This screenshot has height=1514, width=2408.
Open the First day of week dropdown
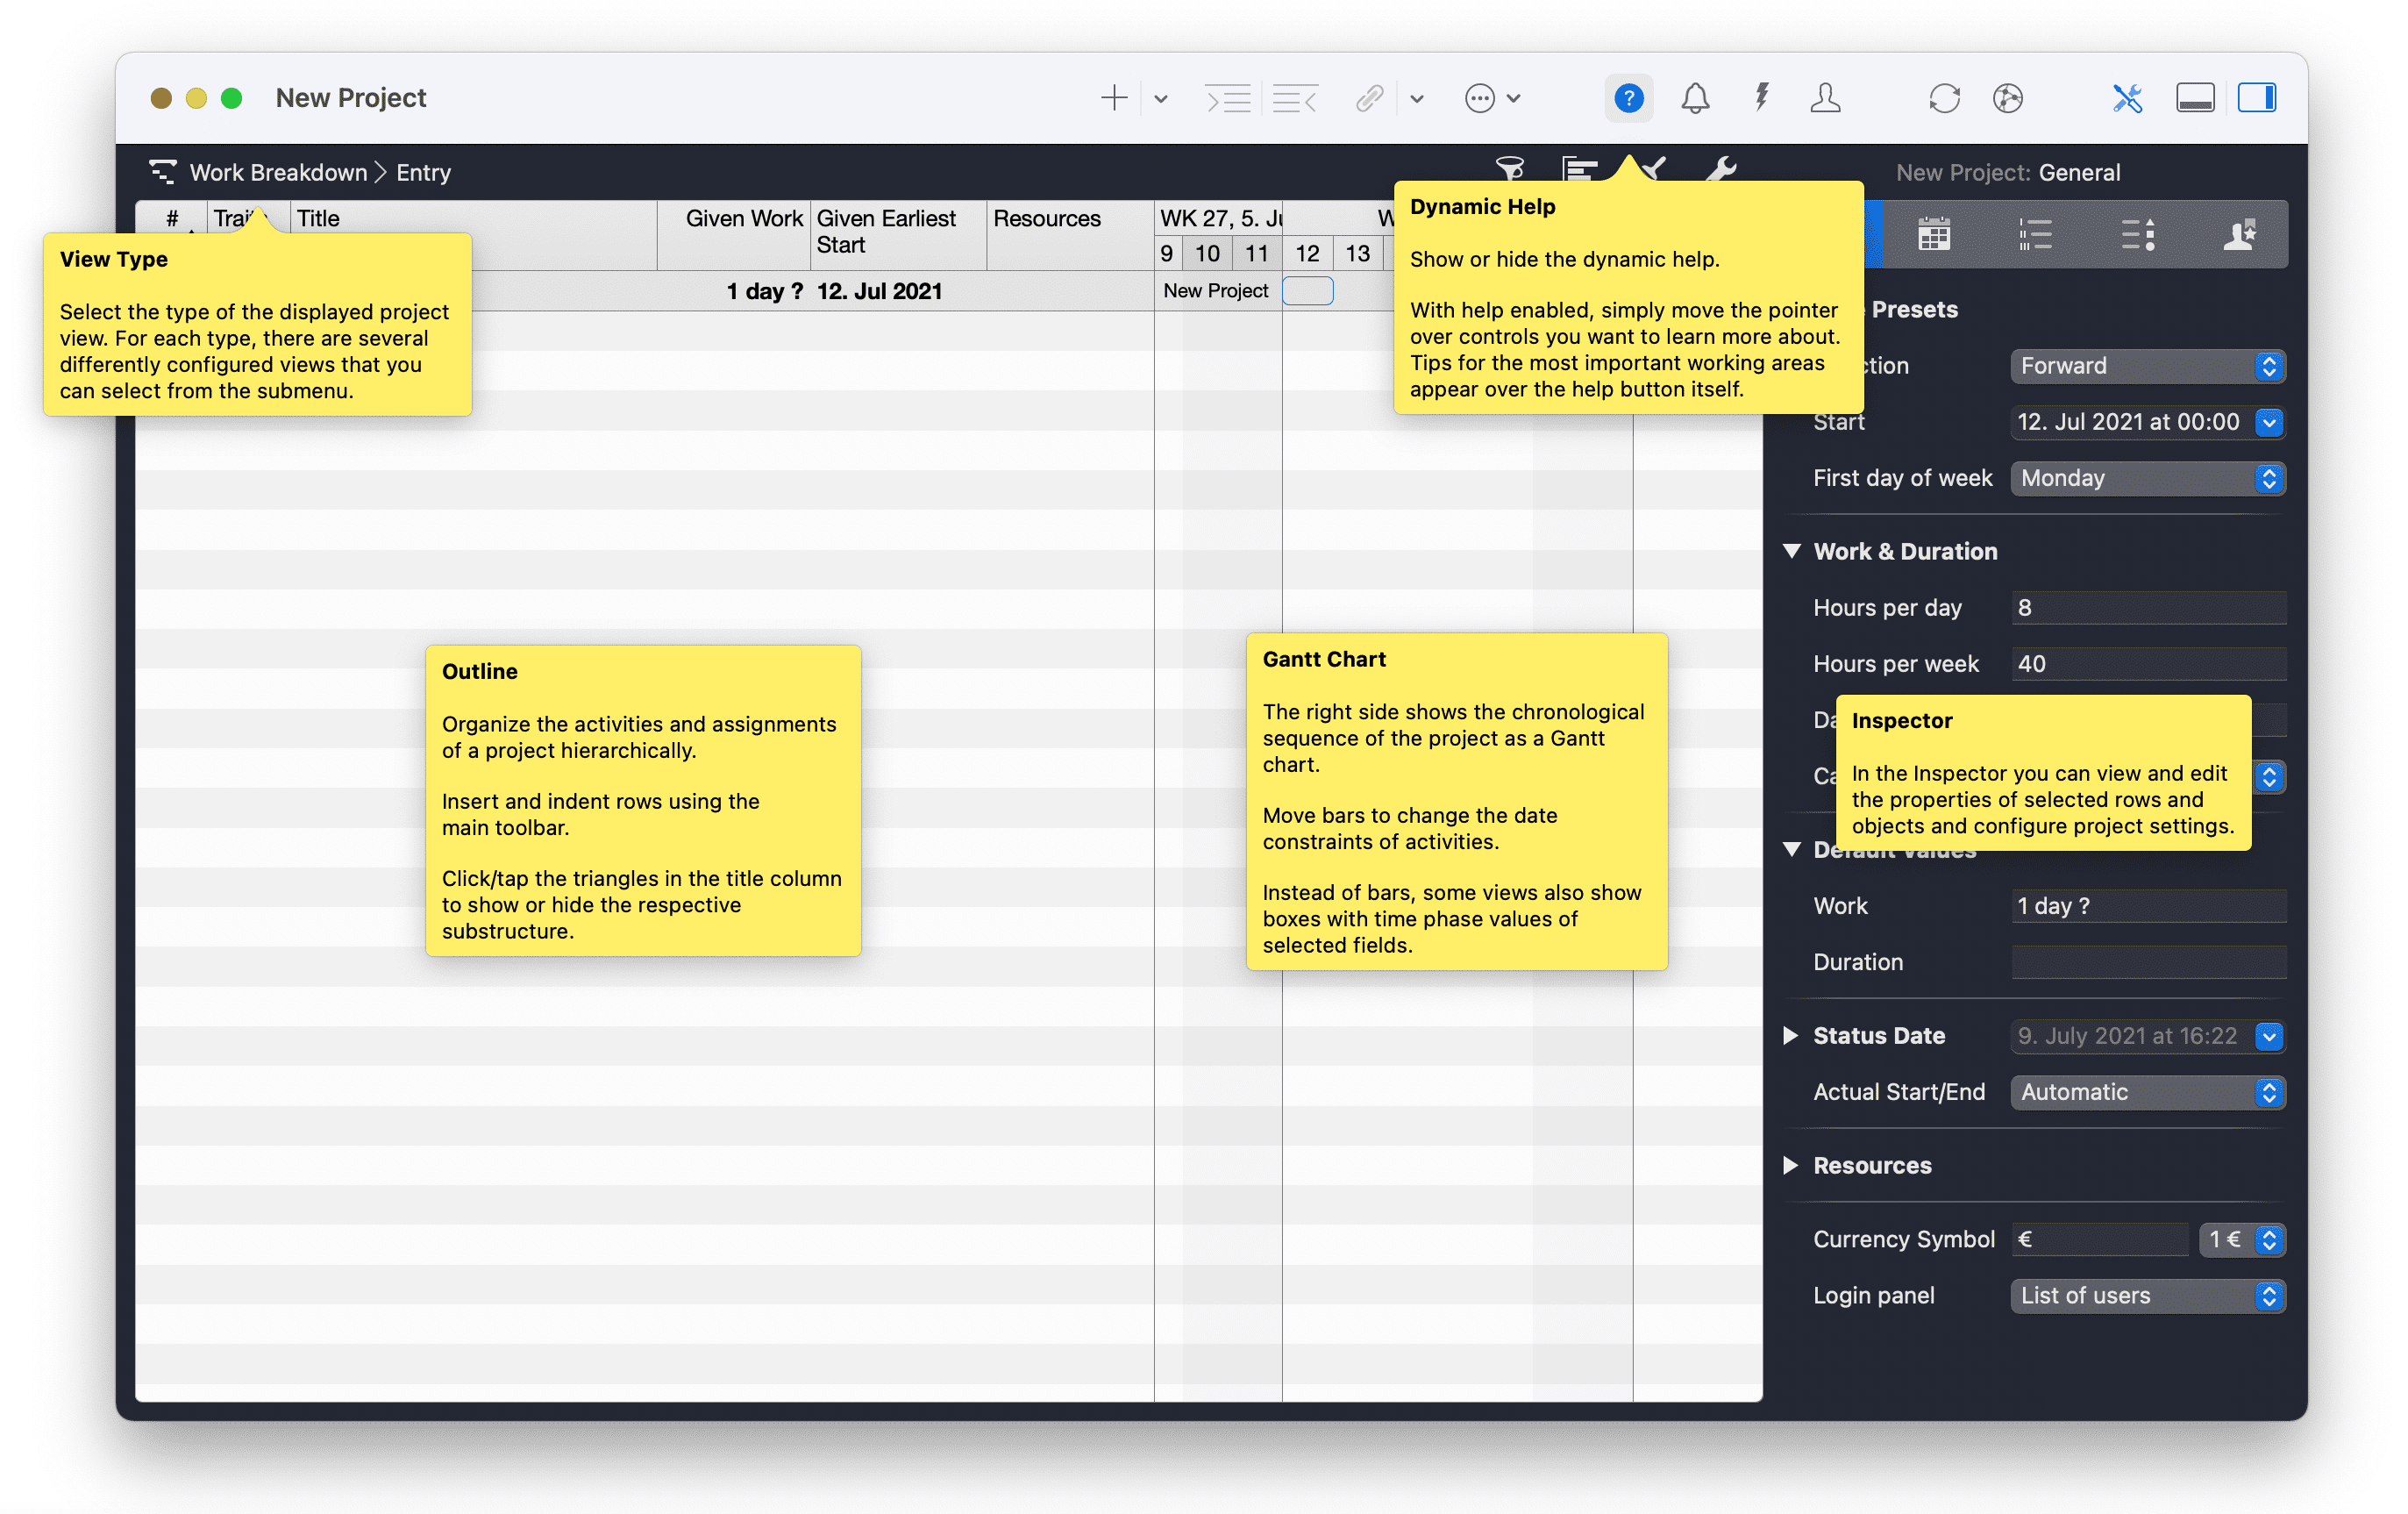point(2147,478)
